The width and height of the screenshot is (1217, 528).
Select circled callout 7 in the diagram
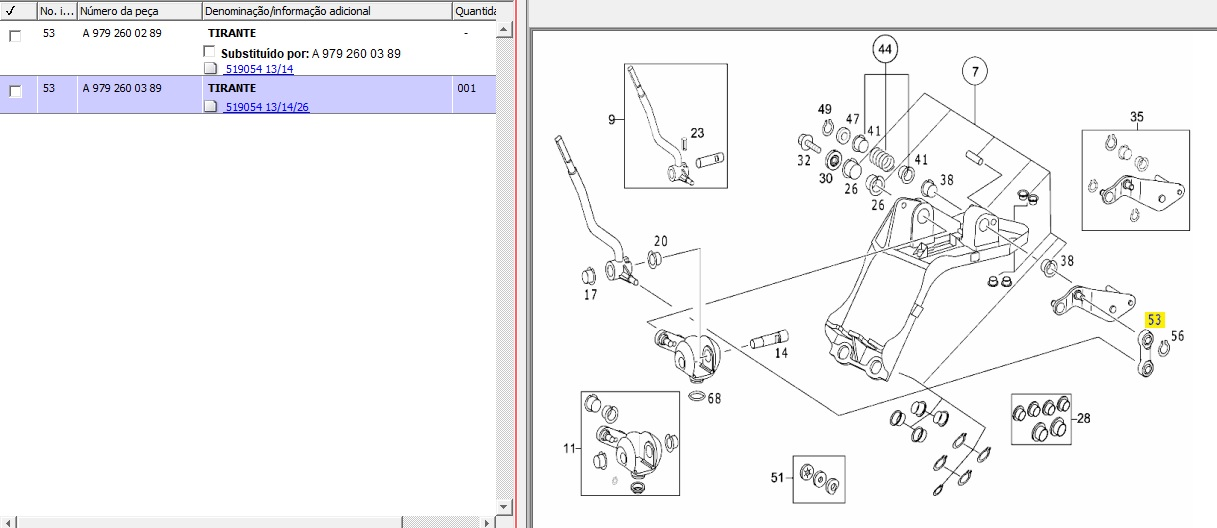pos(974,71)
